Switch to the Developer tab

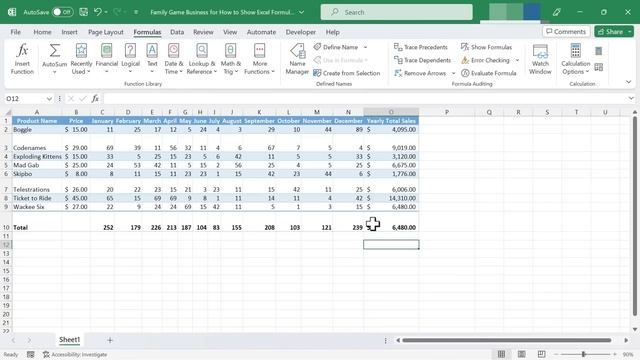click(x=300, y=32)
